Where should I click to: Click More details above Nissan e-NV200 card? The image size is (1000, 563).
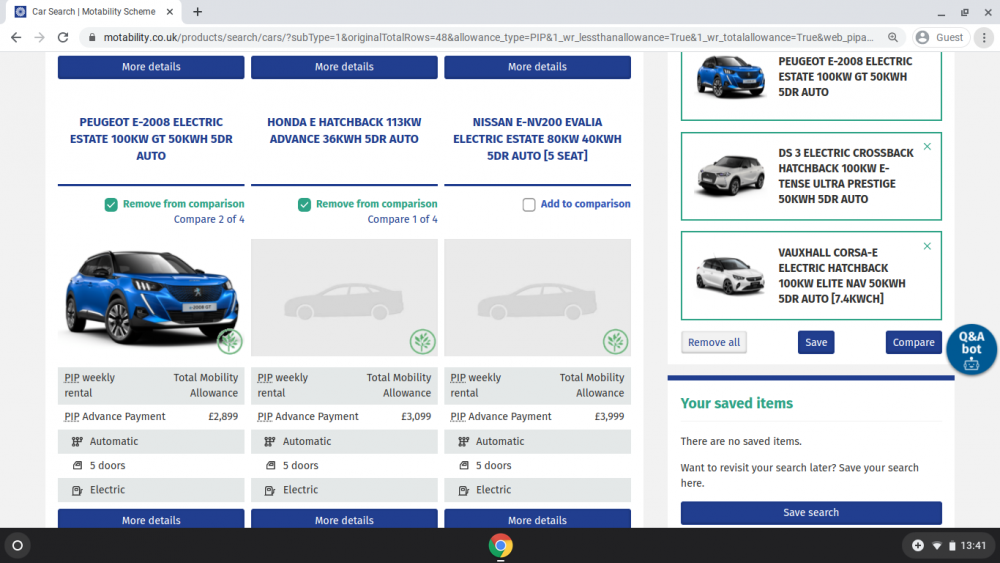click(537, 67)
